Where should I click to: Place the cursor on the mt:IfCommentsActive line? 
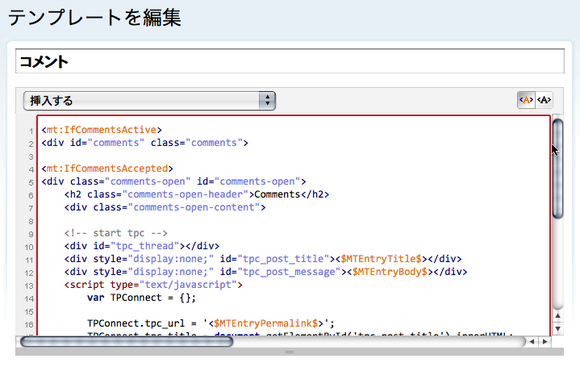coord(102,130)
